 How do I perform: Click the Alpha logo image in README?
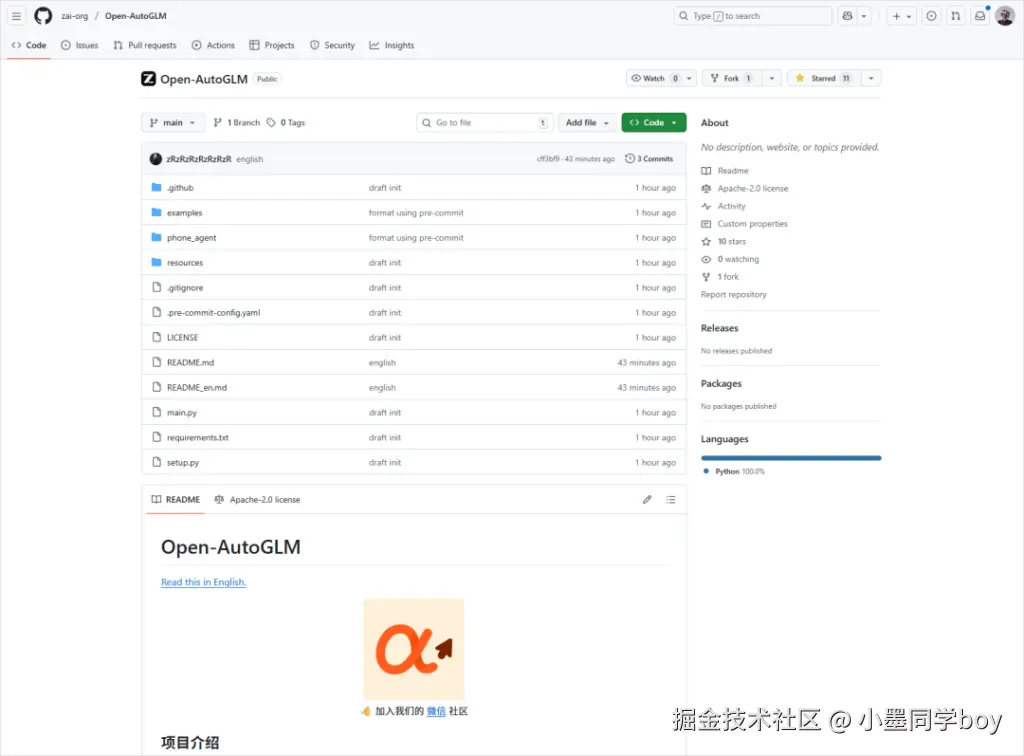click(414, 649)
